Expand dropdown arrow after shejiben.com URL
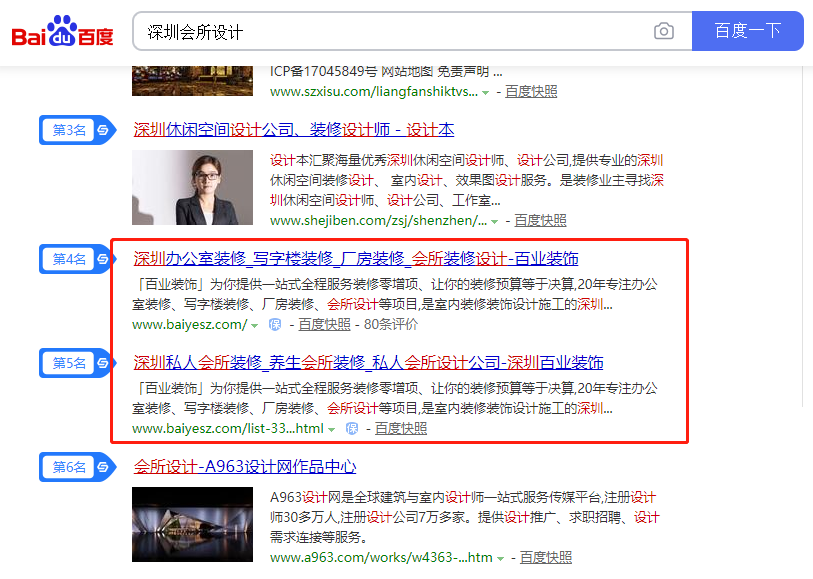This screenshot has width=813, height=579. click(495, 222)
